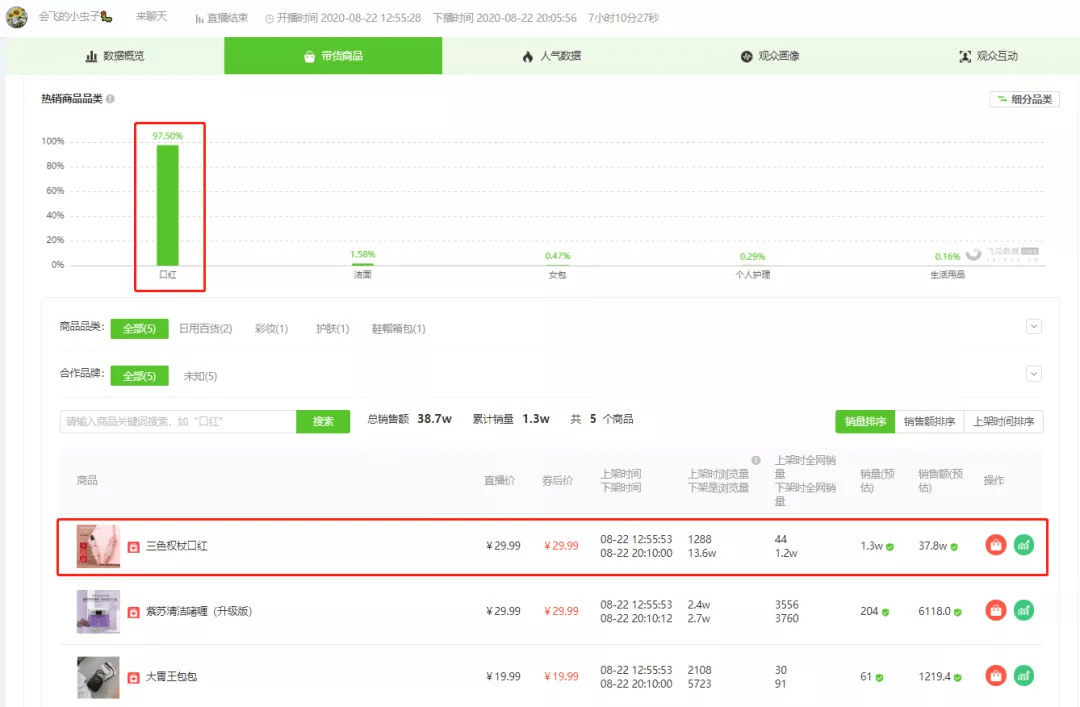
Task: Switch to 观众画像 tab
Action: pyautogui.click(x=769, y=56)
